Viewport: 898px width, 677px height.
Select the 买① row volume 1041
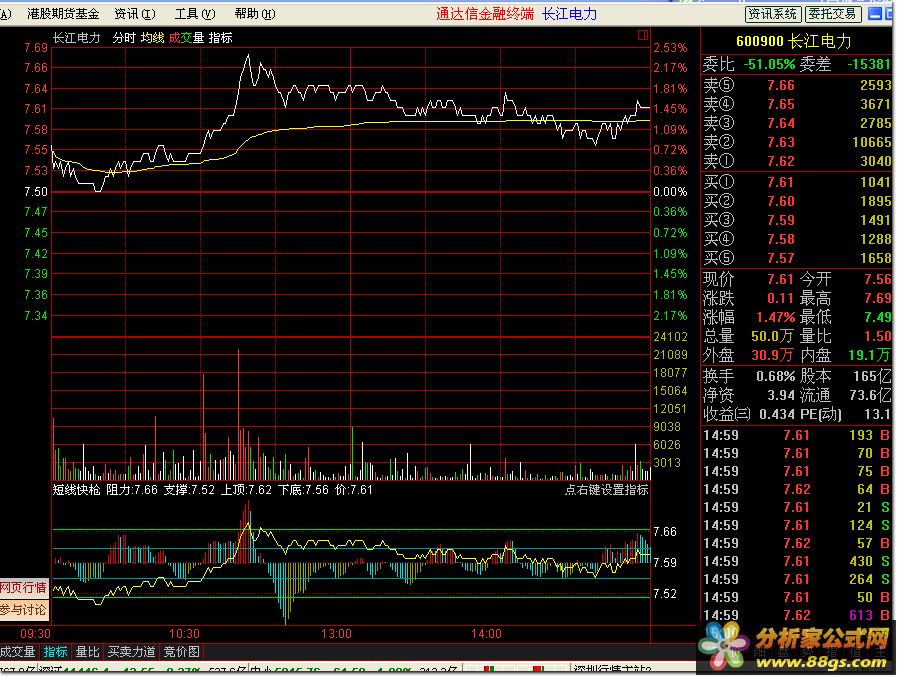pyautogui.click(x=876, y=182)
